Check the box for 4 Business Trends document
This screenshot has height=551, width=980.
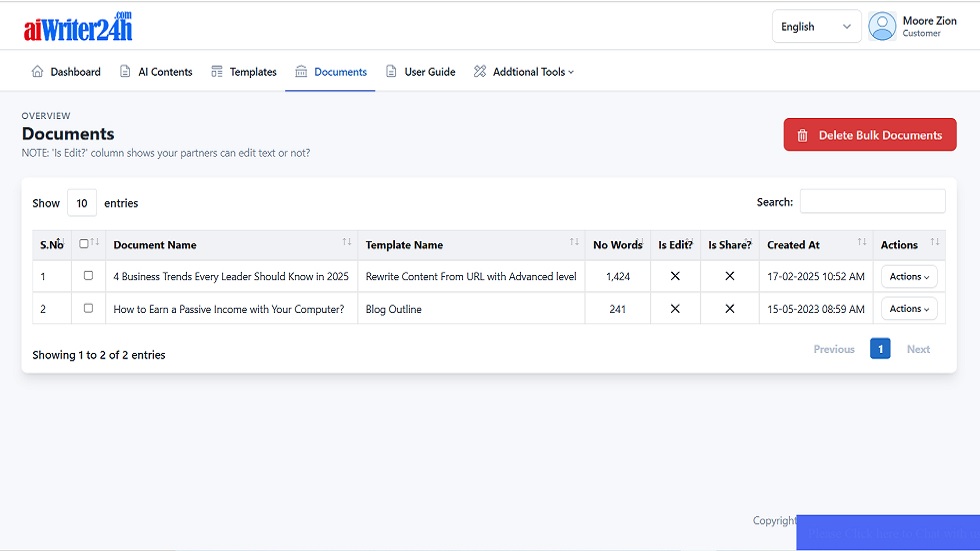coord(88,276)
